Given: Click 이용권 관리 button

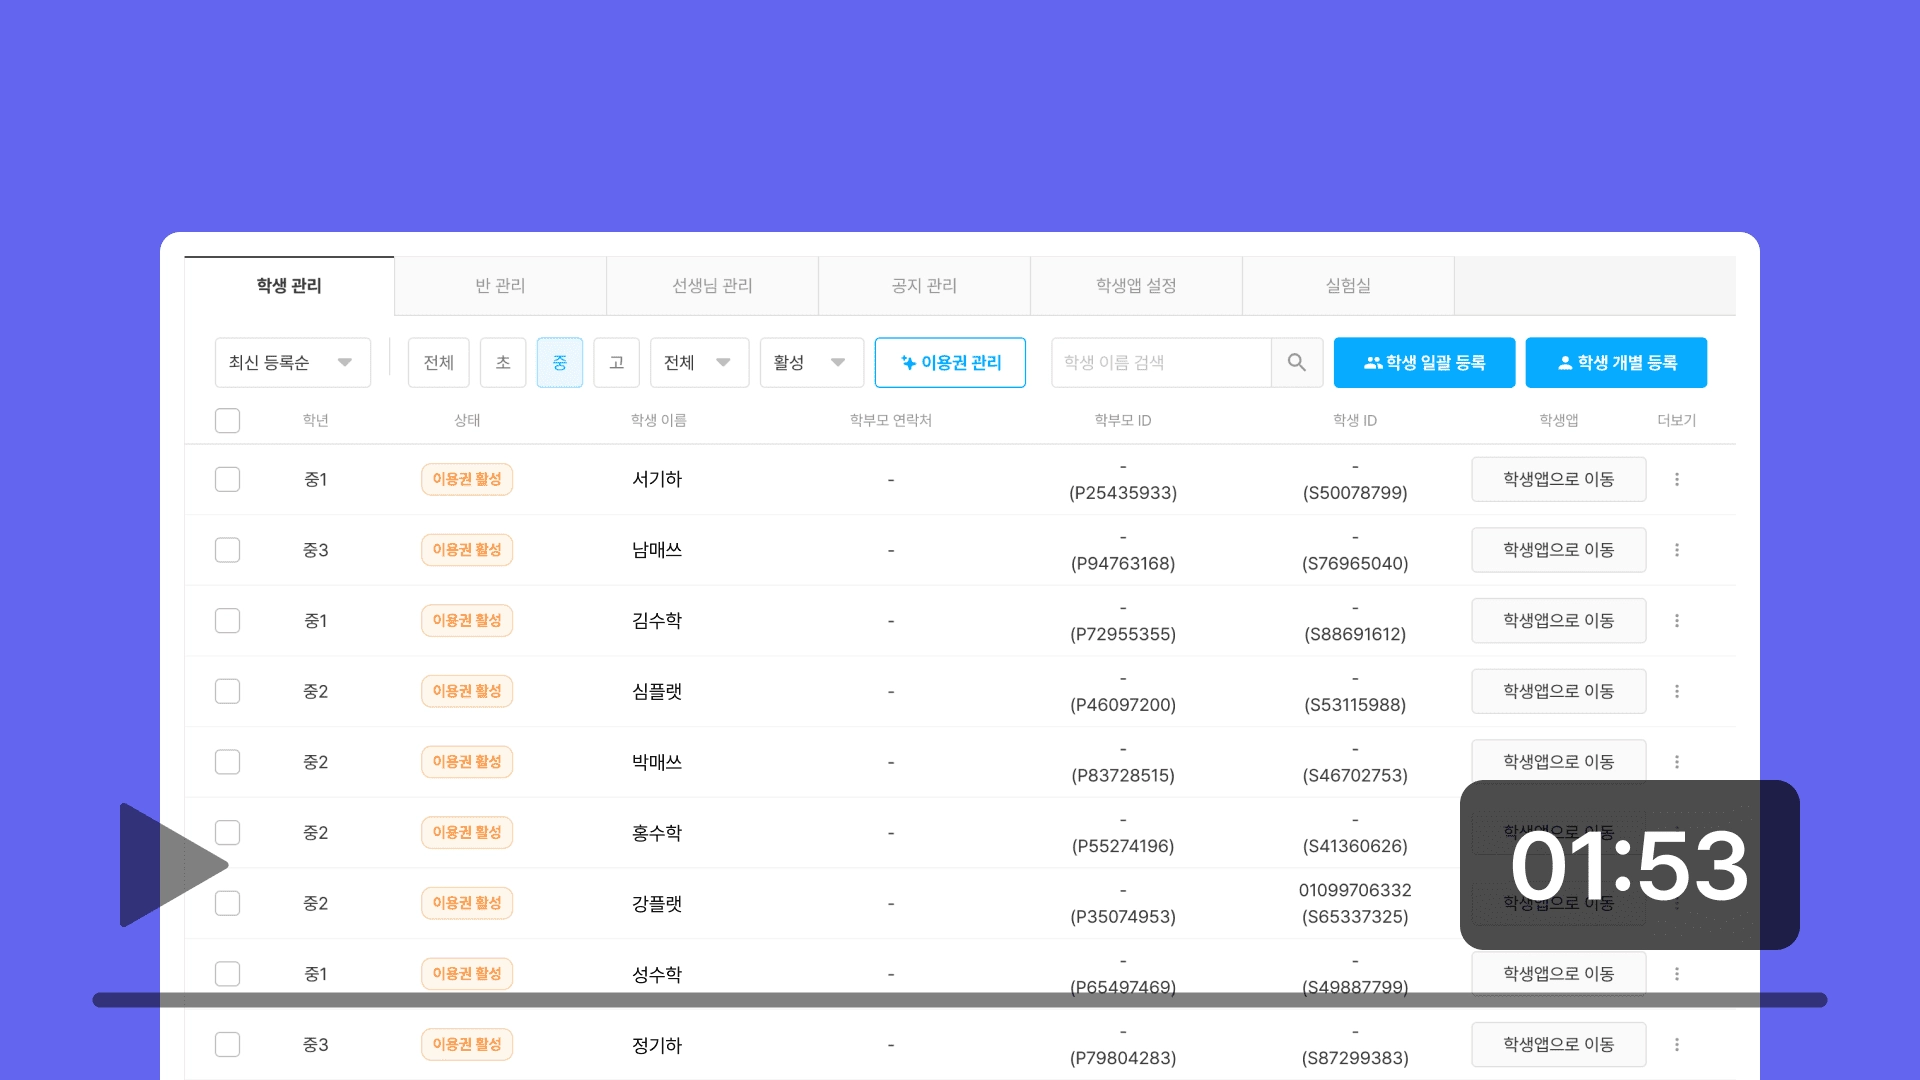Looking at the screenshot, I should click(950, 362).
